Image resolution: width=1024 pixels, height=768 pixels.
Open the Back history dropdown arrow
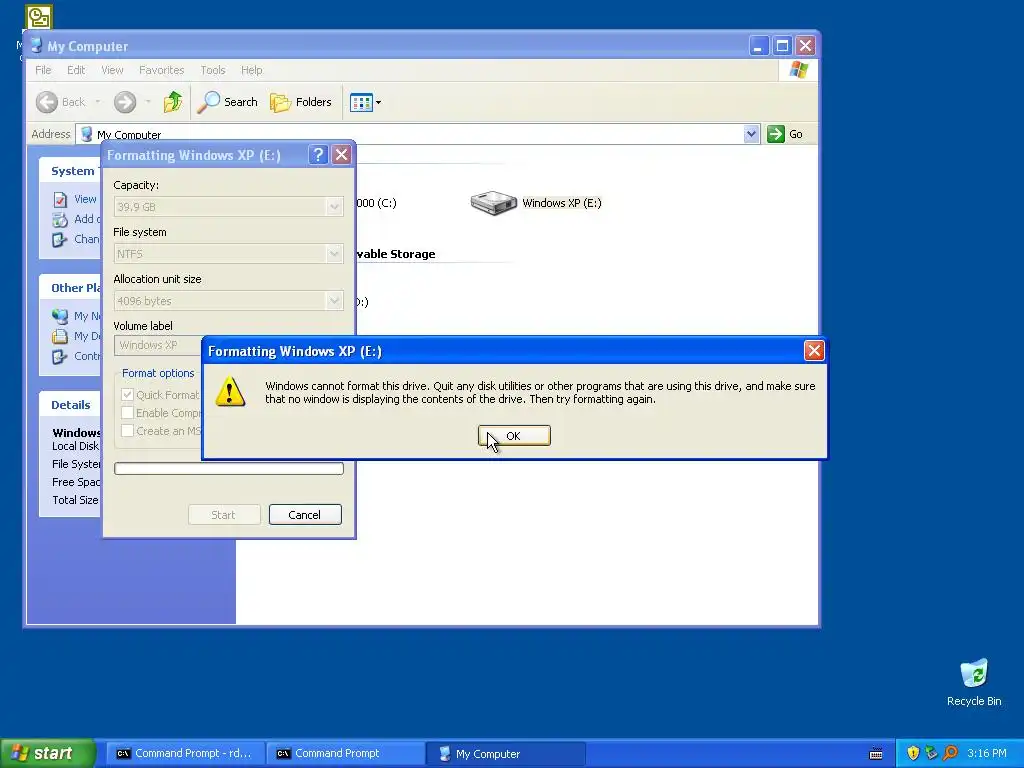coord(98,102)
